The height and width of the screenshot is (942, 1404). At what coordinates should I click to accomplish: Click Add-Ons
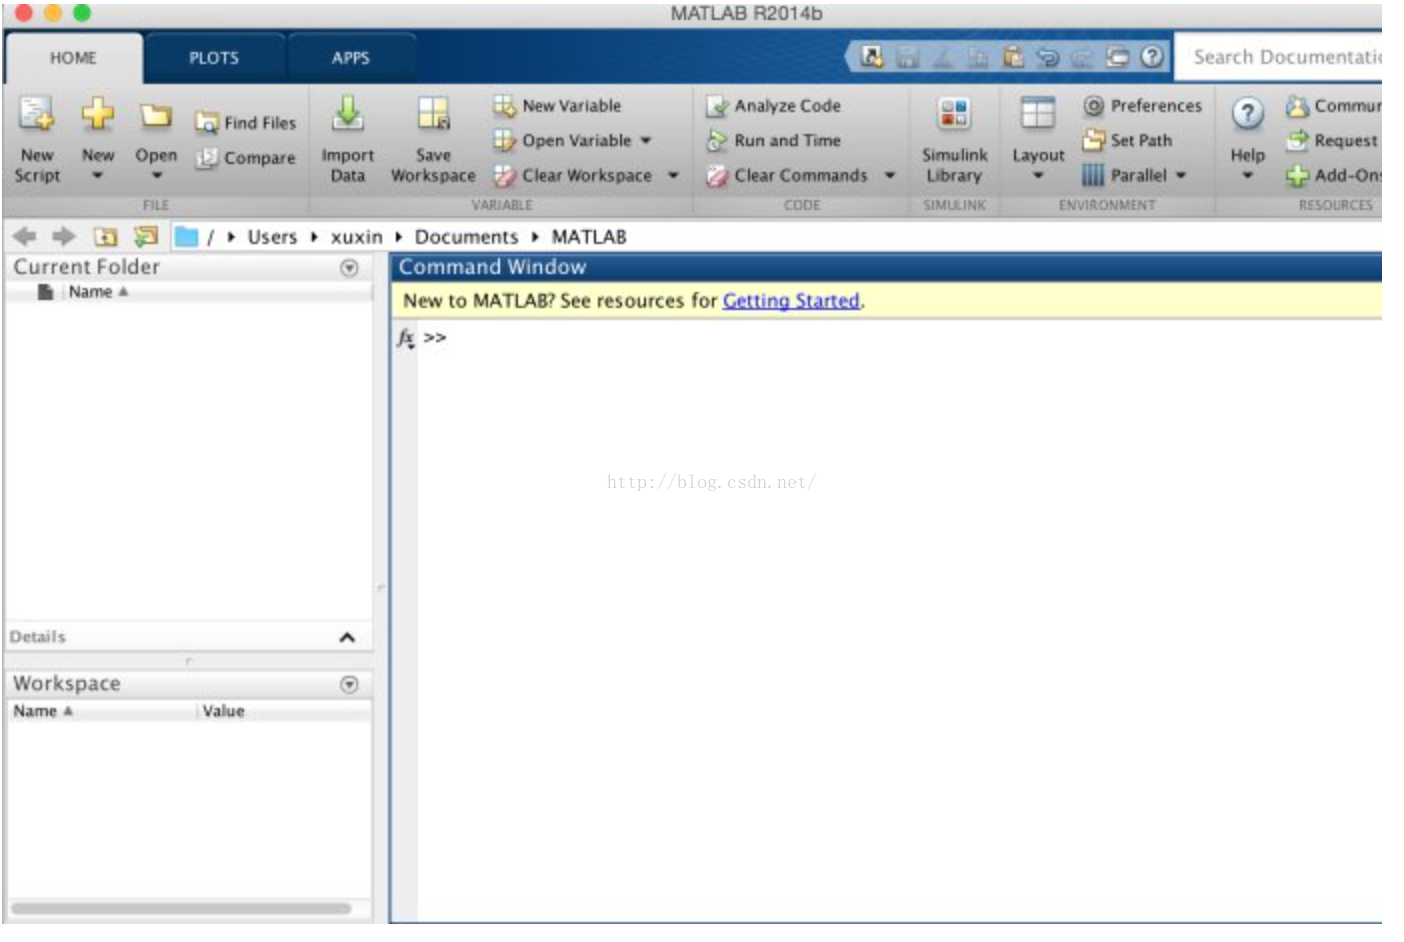pyautogui.click(x=1333, y=176)
